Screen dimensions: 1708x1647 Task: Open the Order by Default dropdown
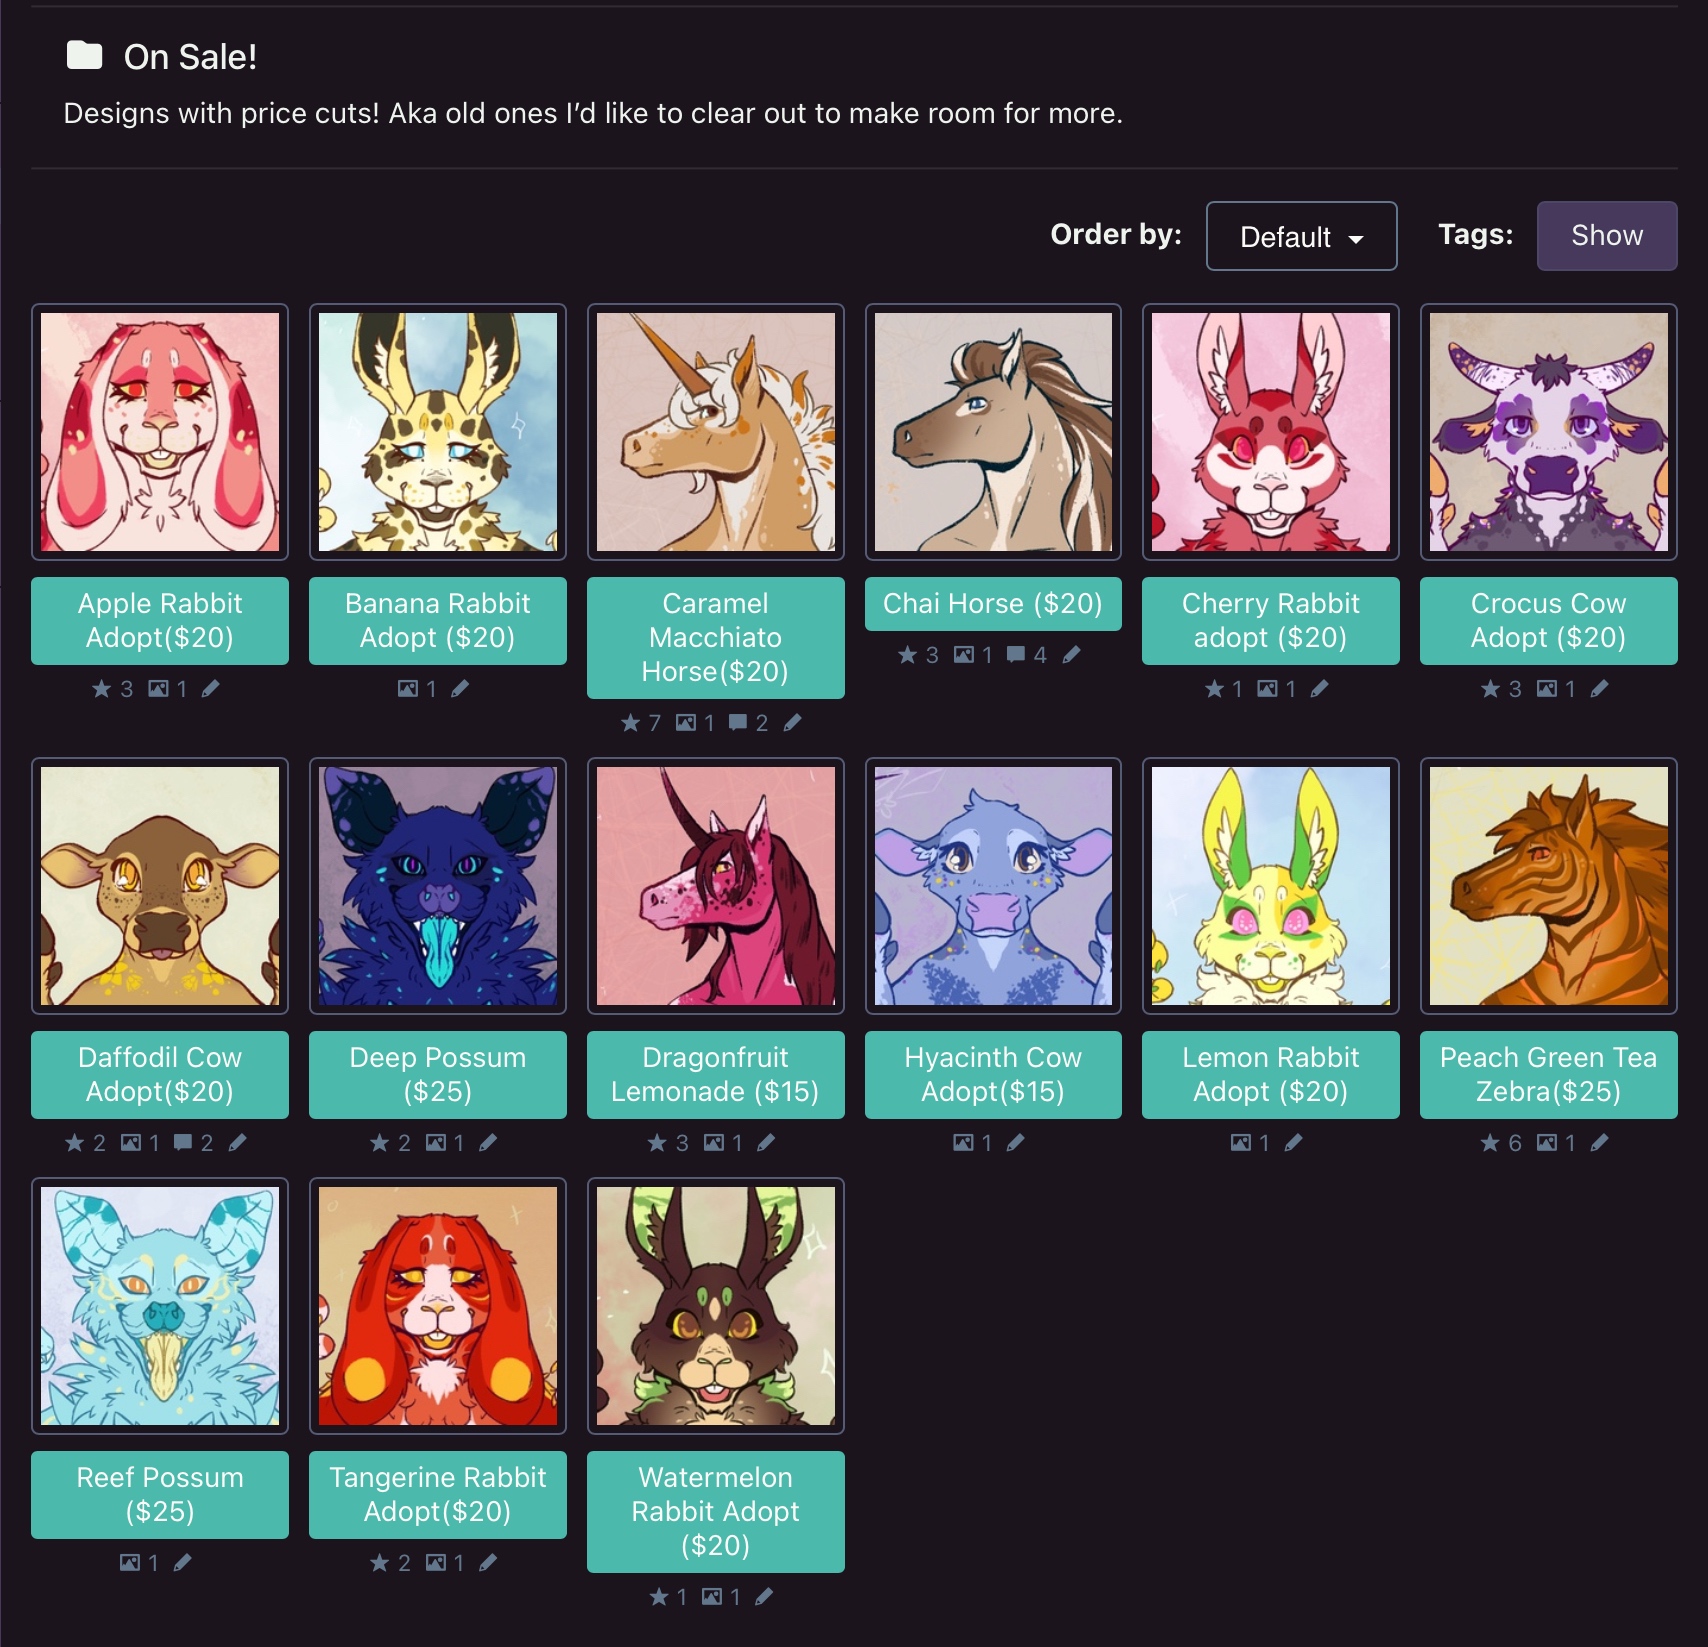pyautogui.click(x=1301, y=237)
